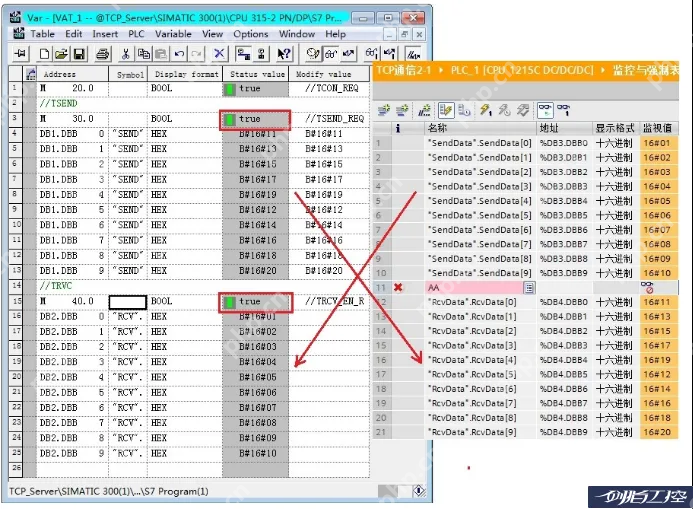
Task: Open the PLC menu
Action: pos(135,34)
